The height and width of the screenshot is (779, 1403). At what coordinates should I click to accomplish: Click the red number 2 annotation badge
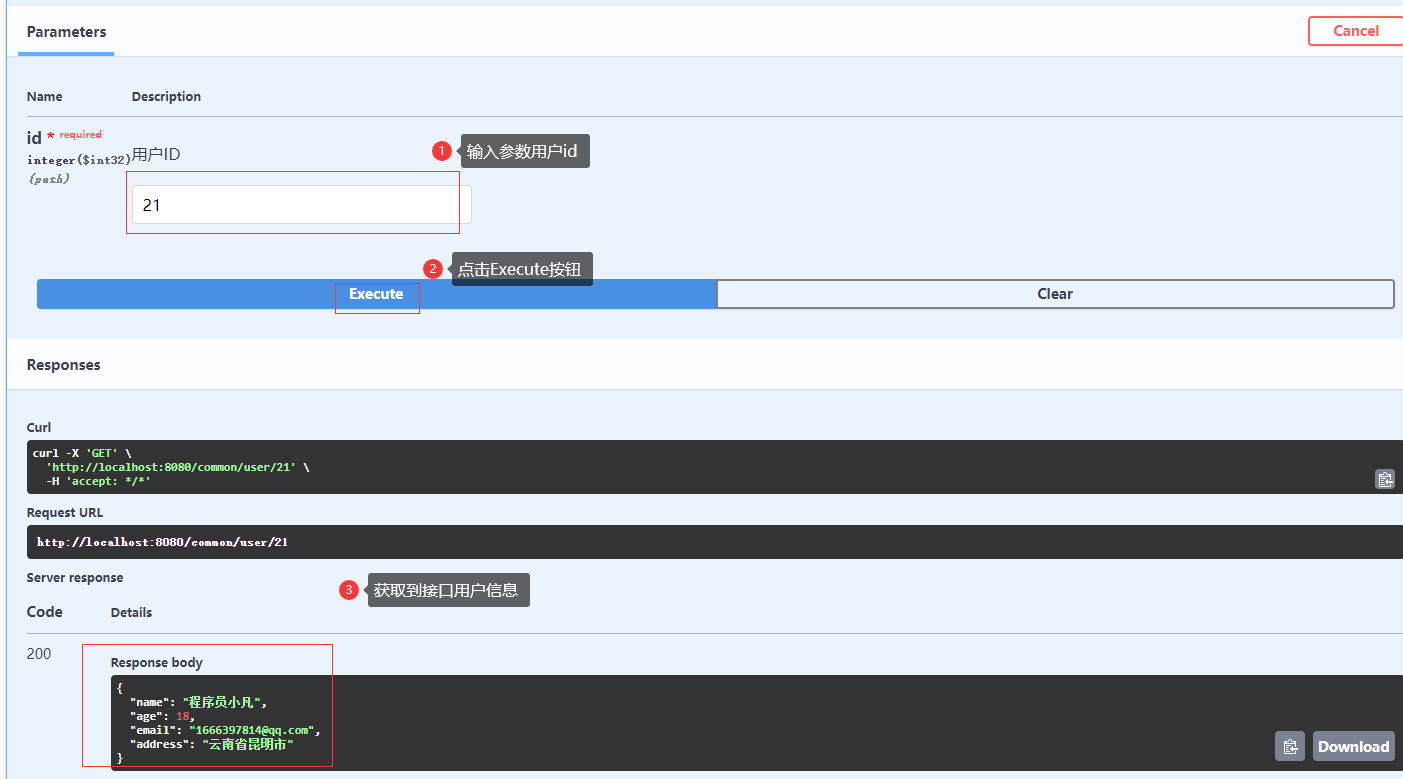(433, 269)
